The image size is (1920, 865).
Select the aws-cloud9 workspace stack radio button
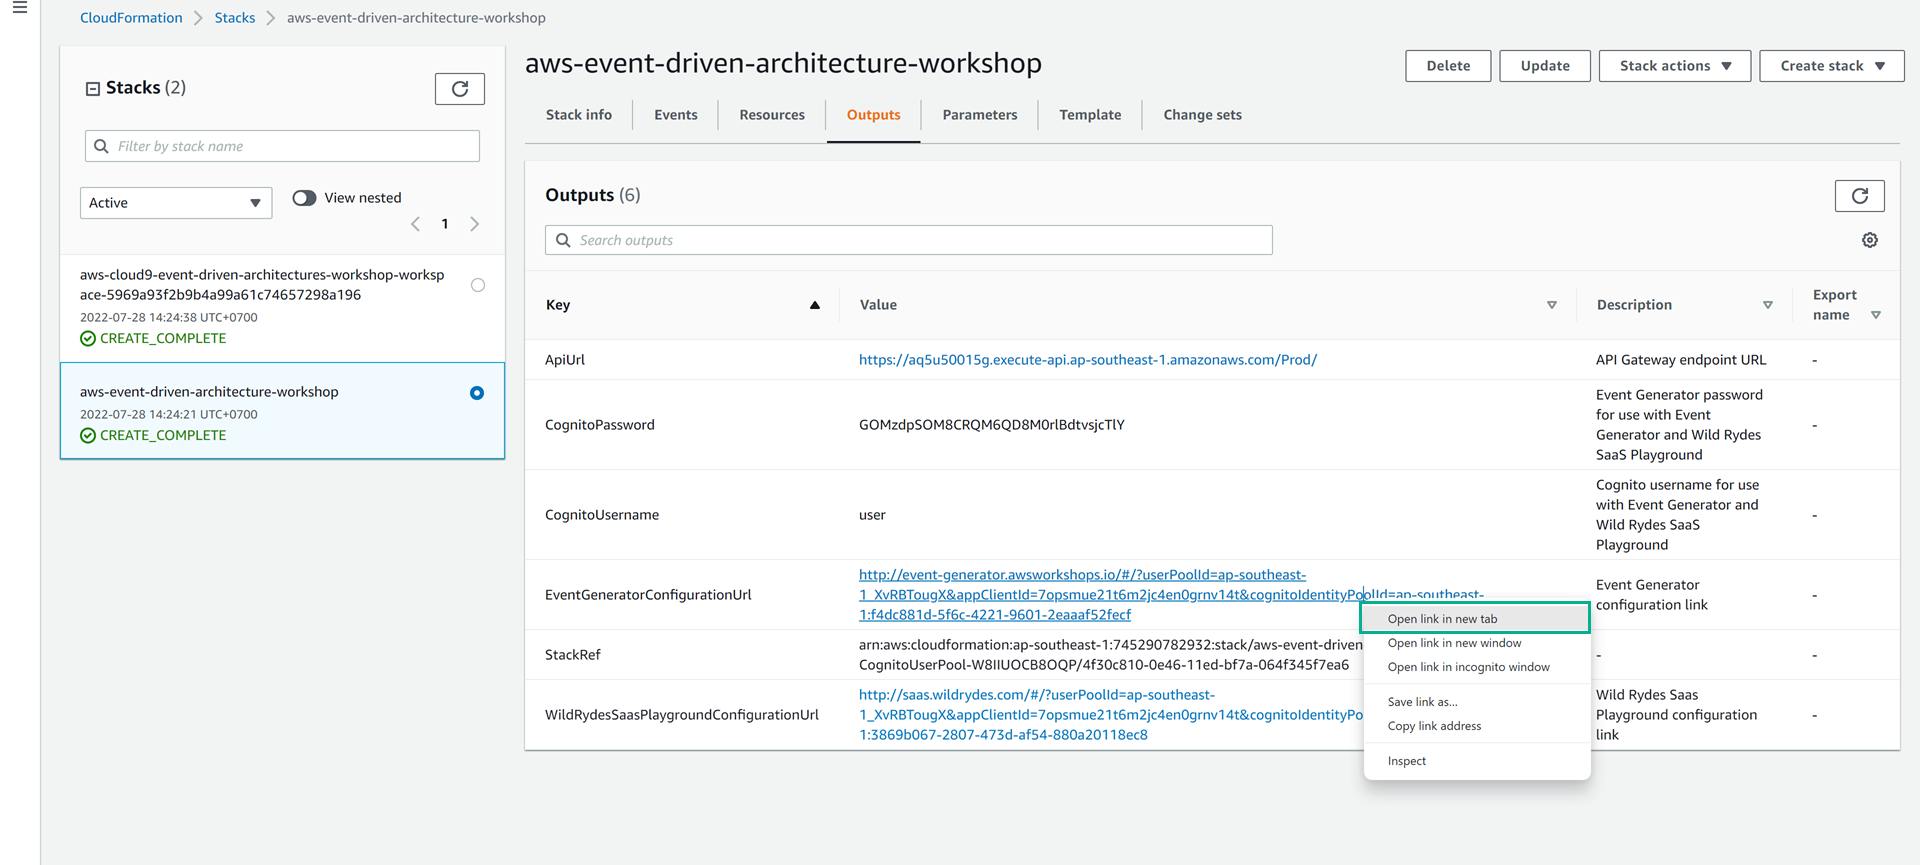478,285
